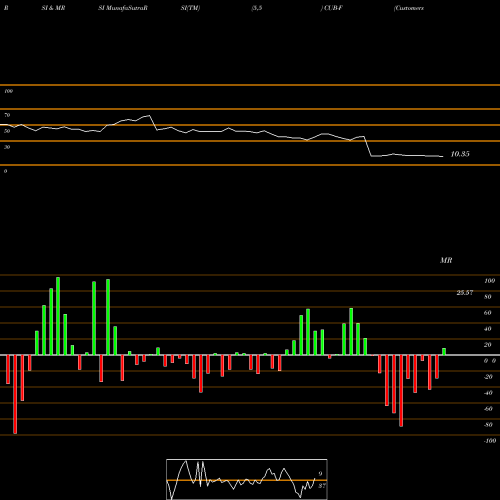Select the 30 level label on RSI axis
Image resolution: width=500 pixels, height=500 pixels.
tap(7, 147)
